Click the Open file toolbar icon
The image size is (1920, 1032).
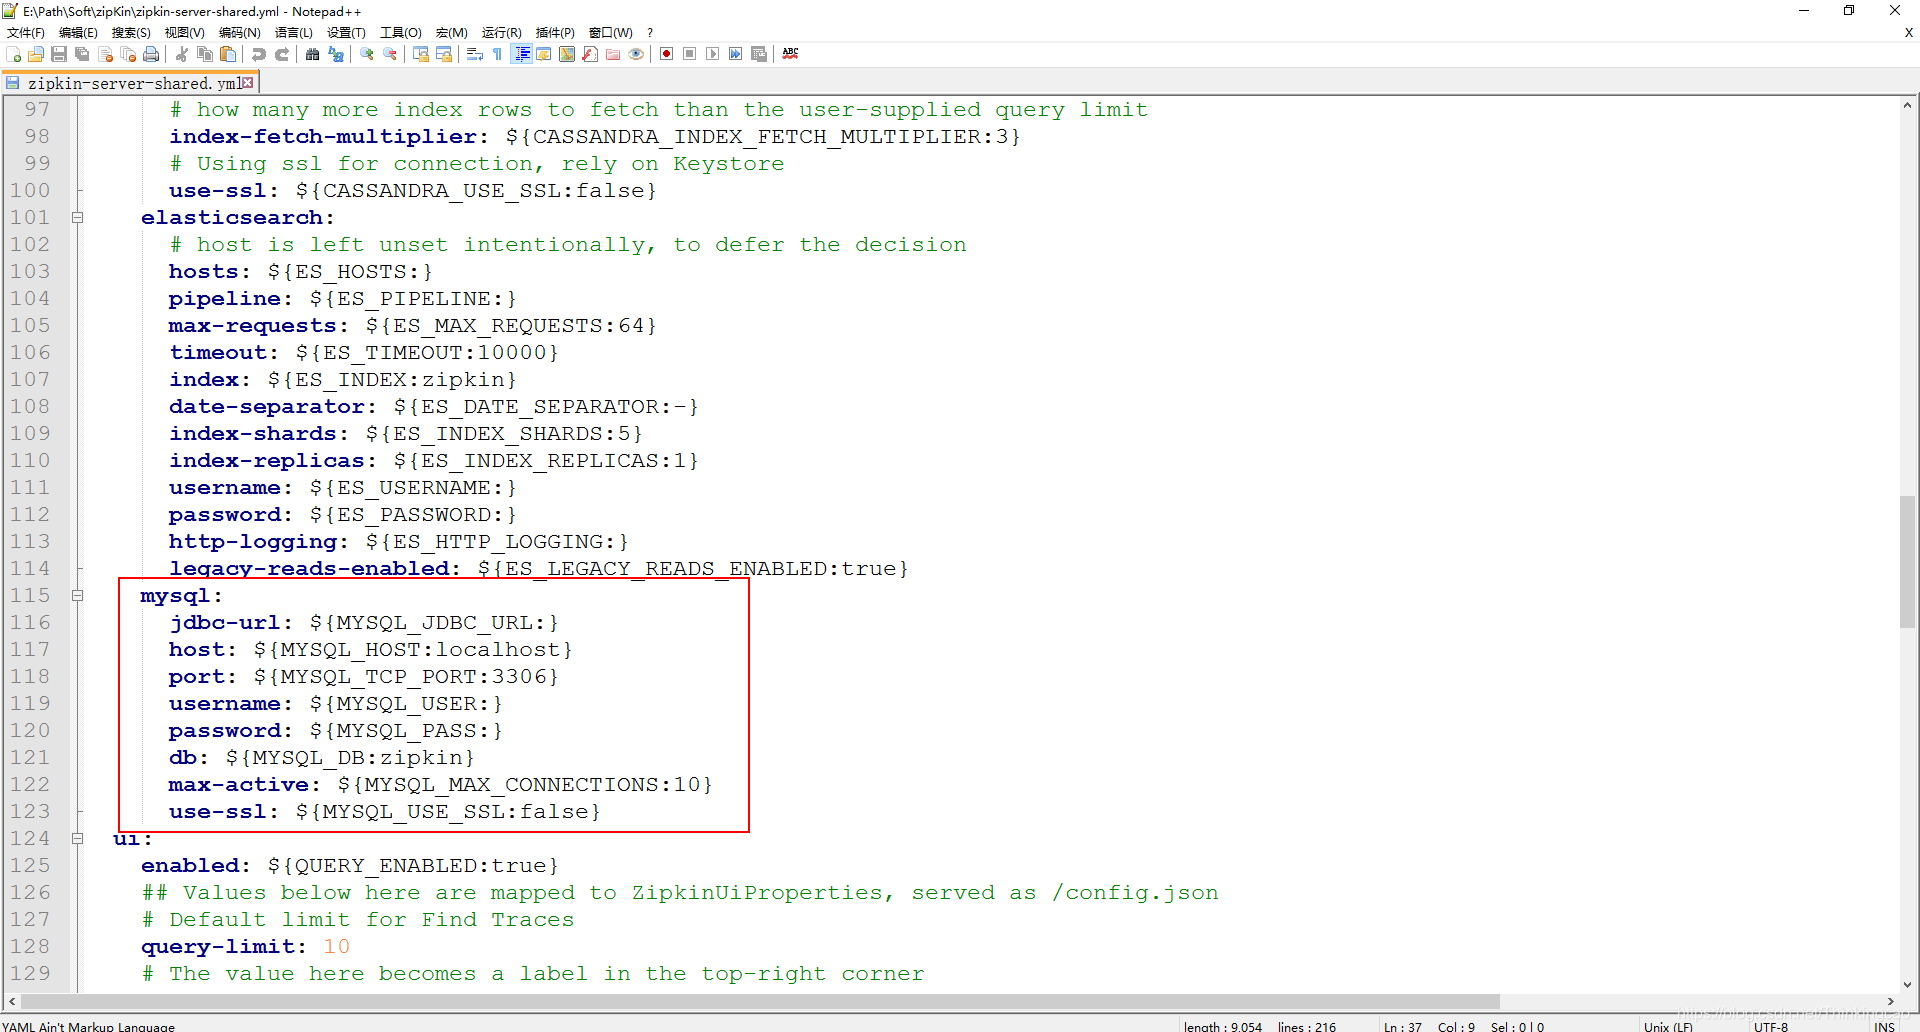36,54
